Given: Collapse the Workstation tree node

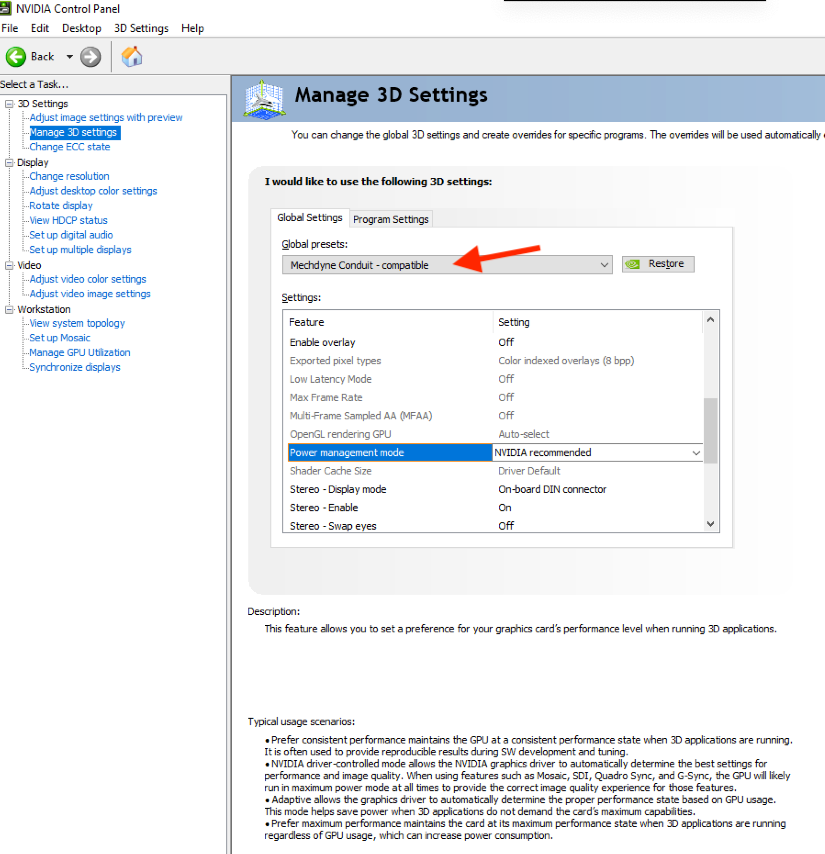Looking at the screenshot, I should [9, 310].
